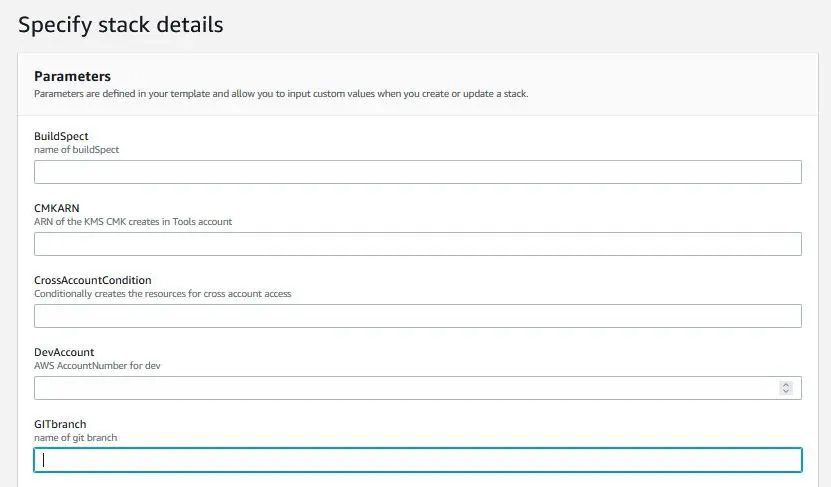Click the Parameters section description text
Screen dimensions: 831x487
point(280,94)
